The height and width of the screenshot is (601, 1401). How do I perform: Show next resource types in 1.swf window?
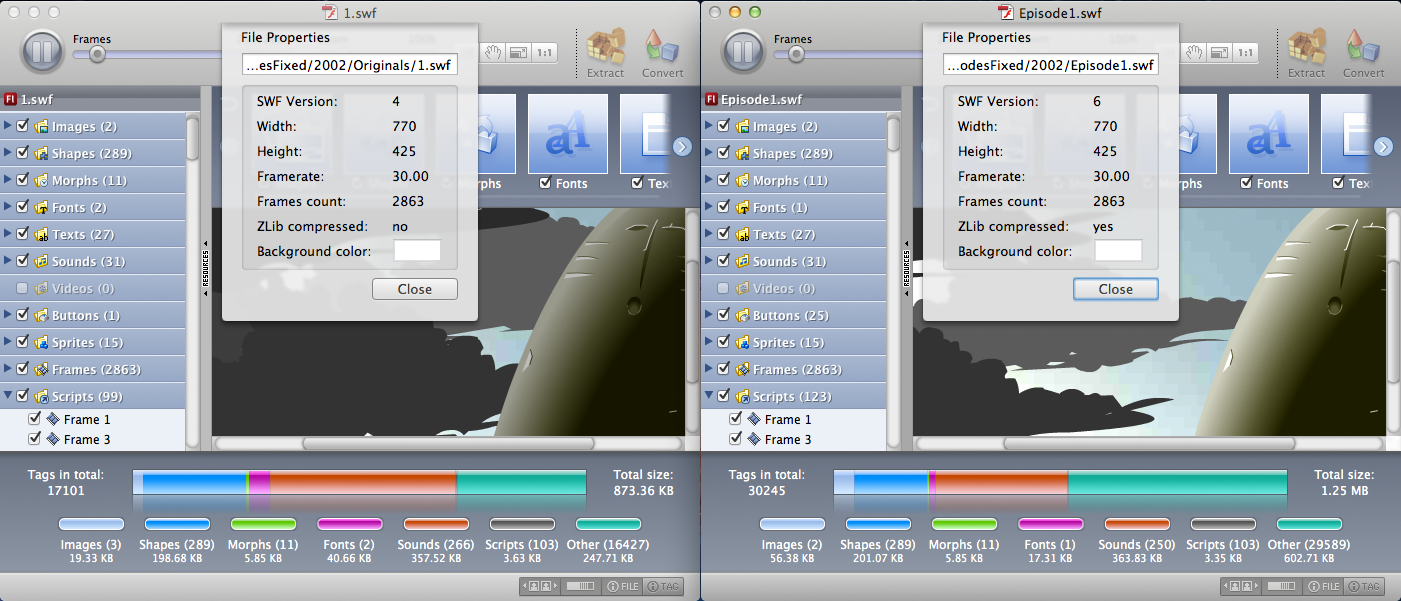click(x=682, y=147)
